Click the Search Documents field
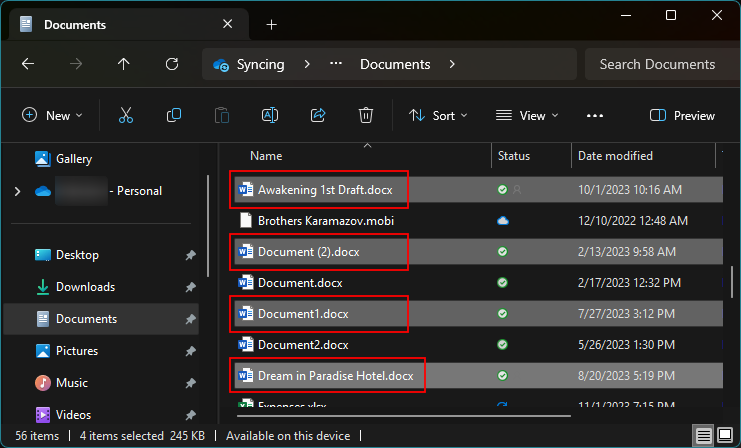741x448 pixels. click(x=657, y=64)
